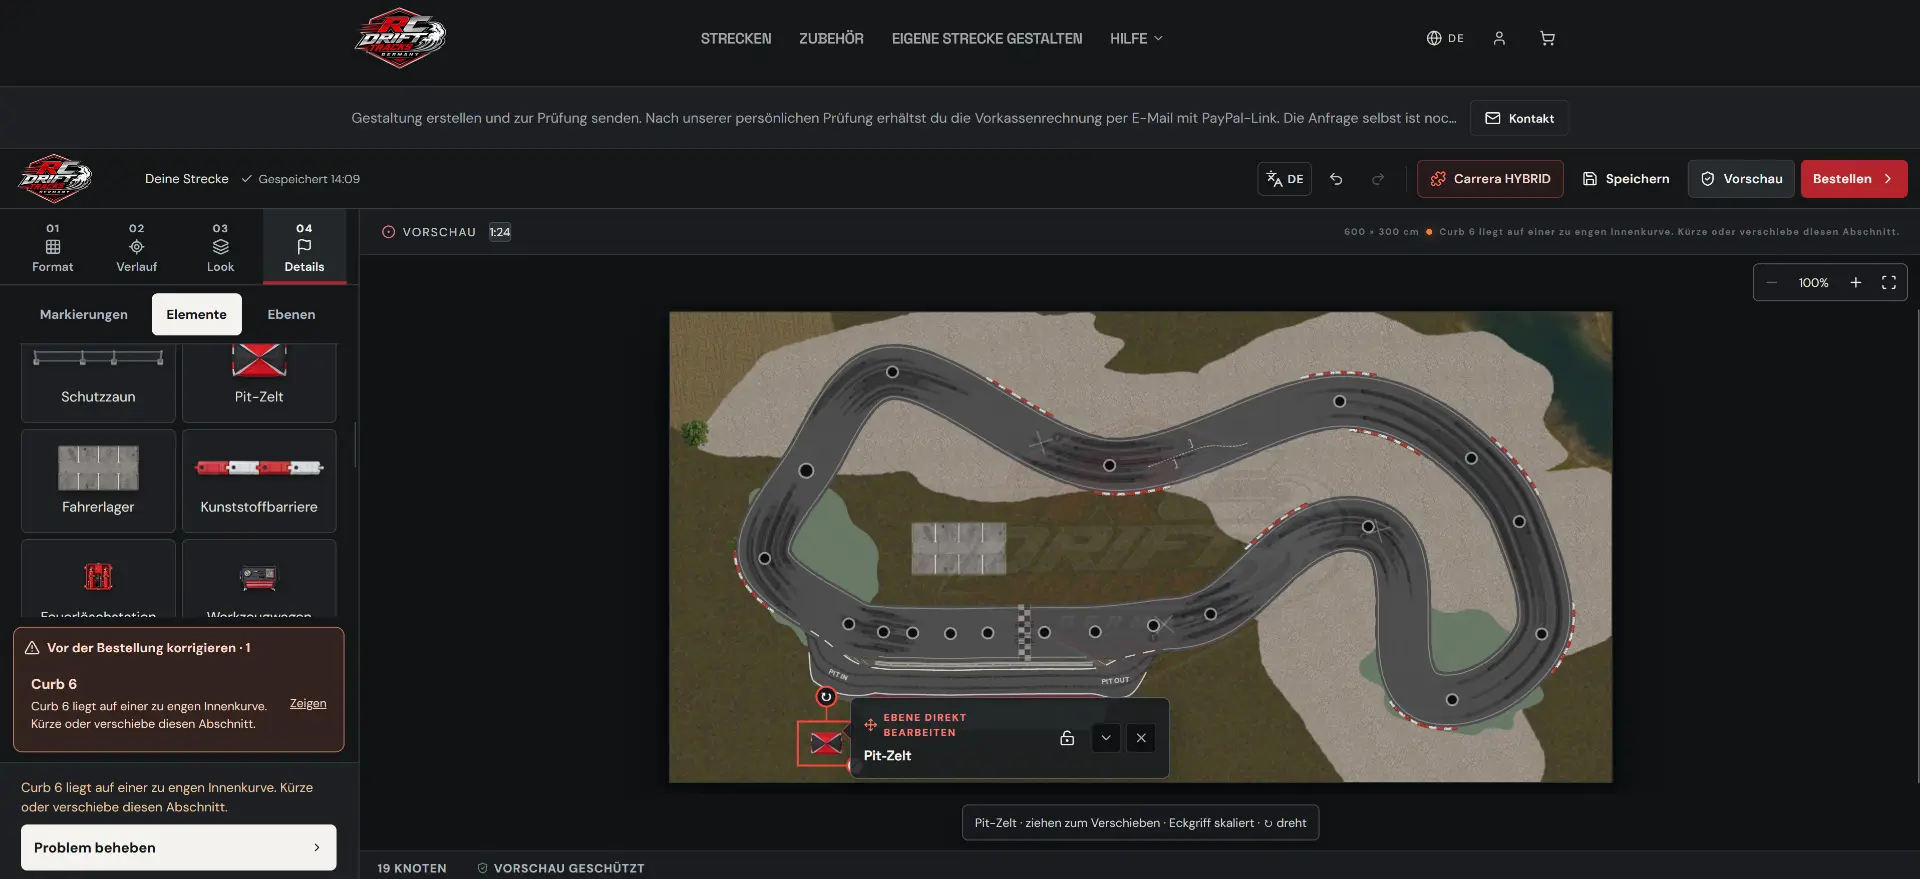
Task: Switch to the Ebenen tab
Action: [291, 314]
